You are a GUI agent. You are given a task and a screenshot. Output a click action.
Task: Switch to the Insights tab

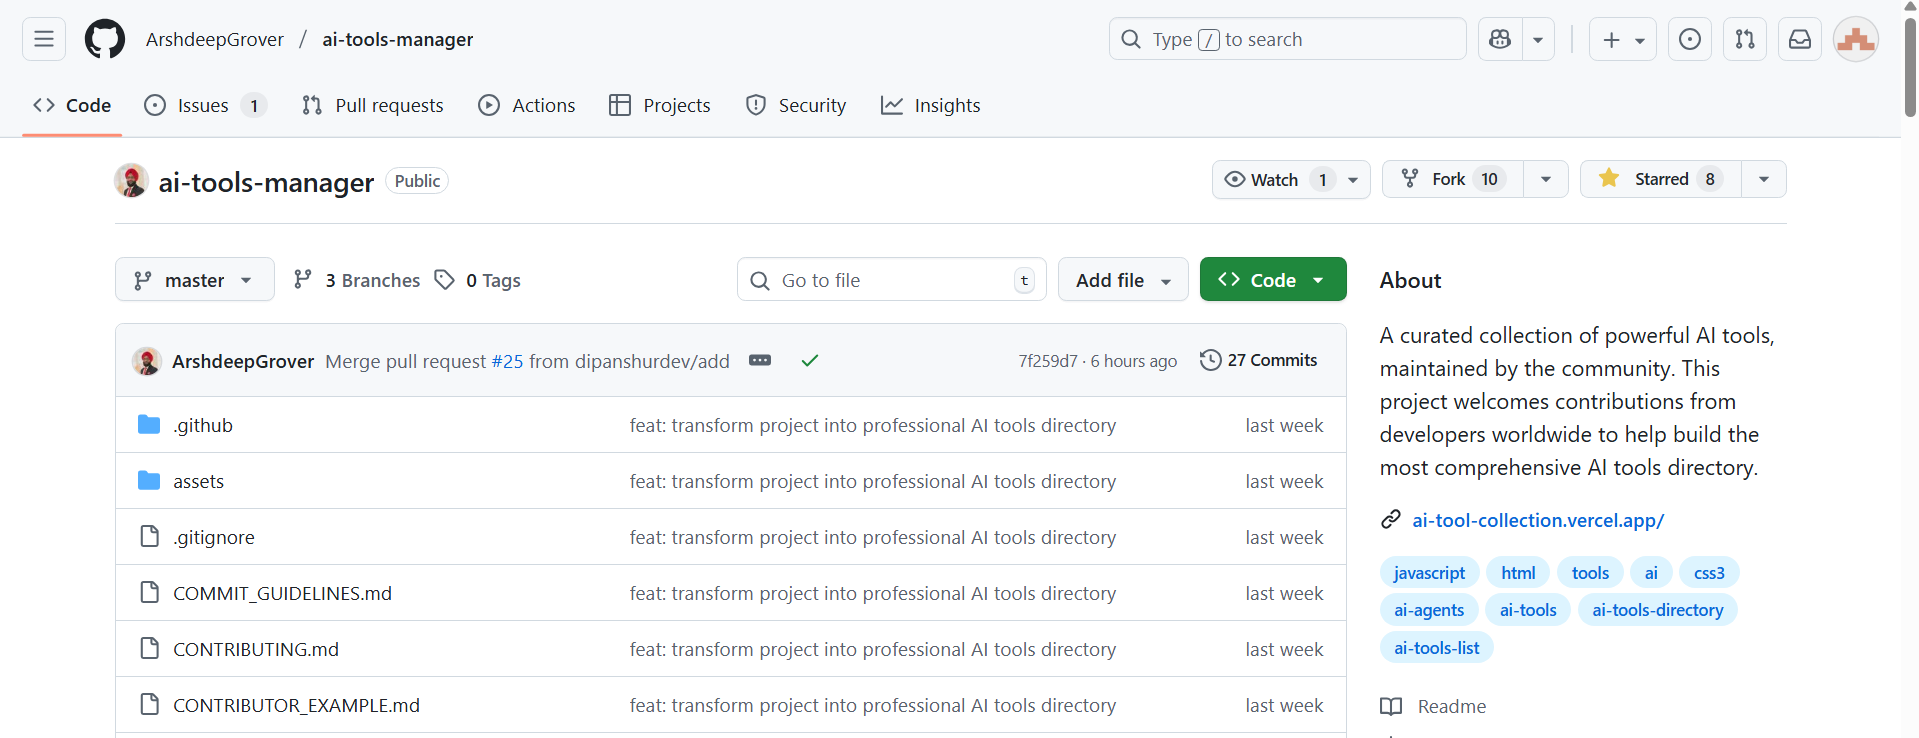tap(931, 105)
